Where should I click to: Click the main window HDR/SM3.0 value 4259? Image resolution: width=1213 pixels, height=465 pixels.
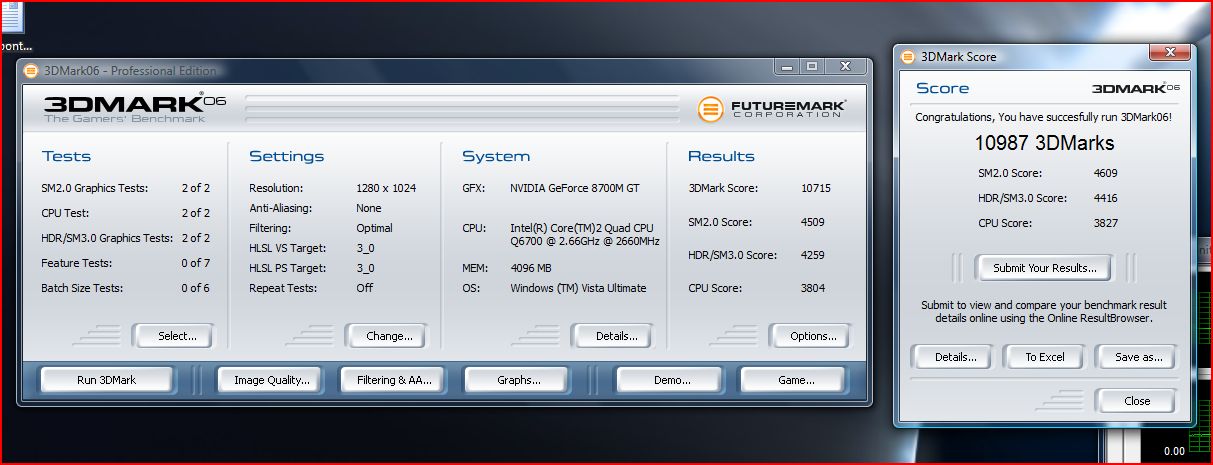(813, 255)
